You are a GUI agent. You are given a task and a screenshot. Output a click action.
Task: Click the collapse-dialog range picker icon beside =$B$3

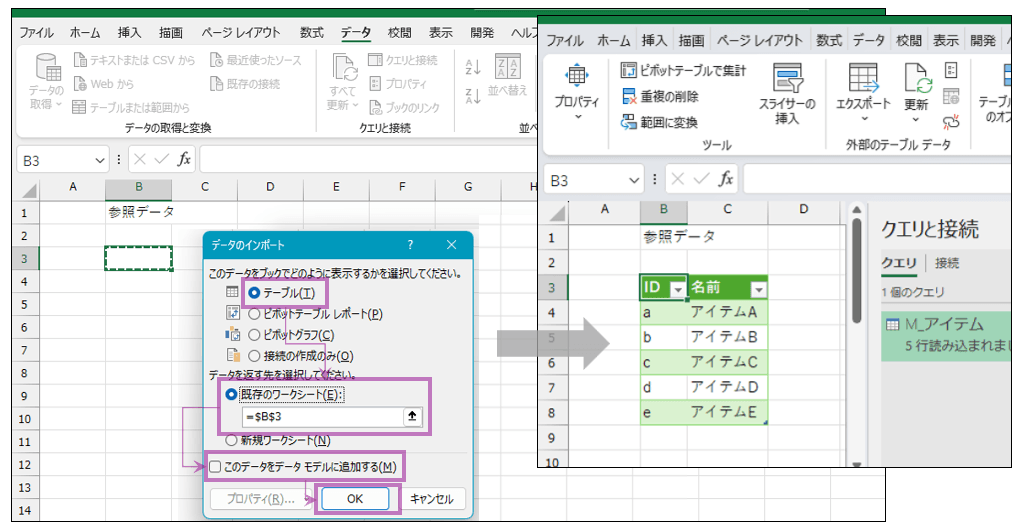click(x=412, y=416)
